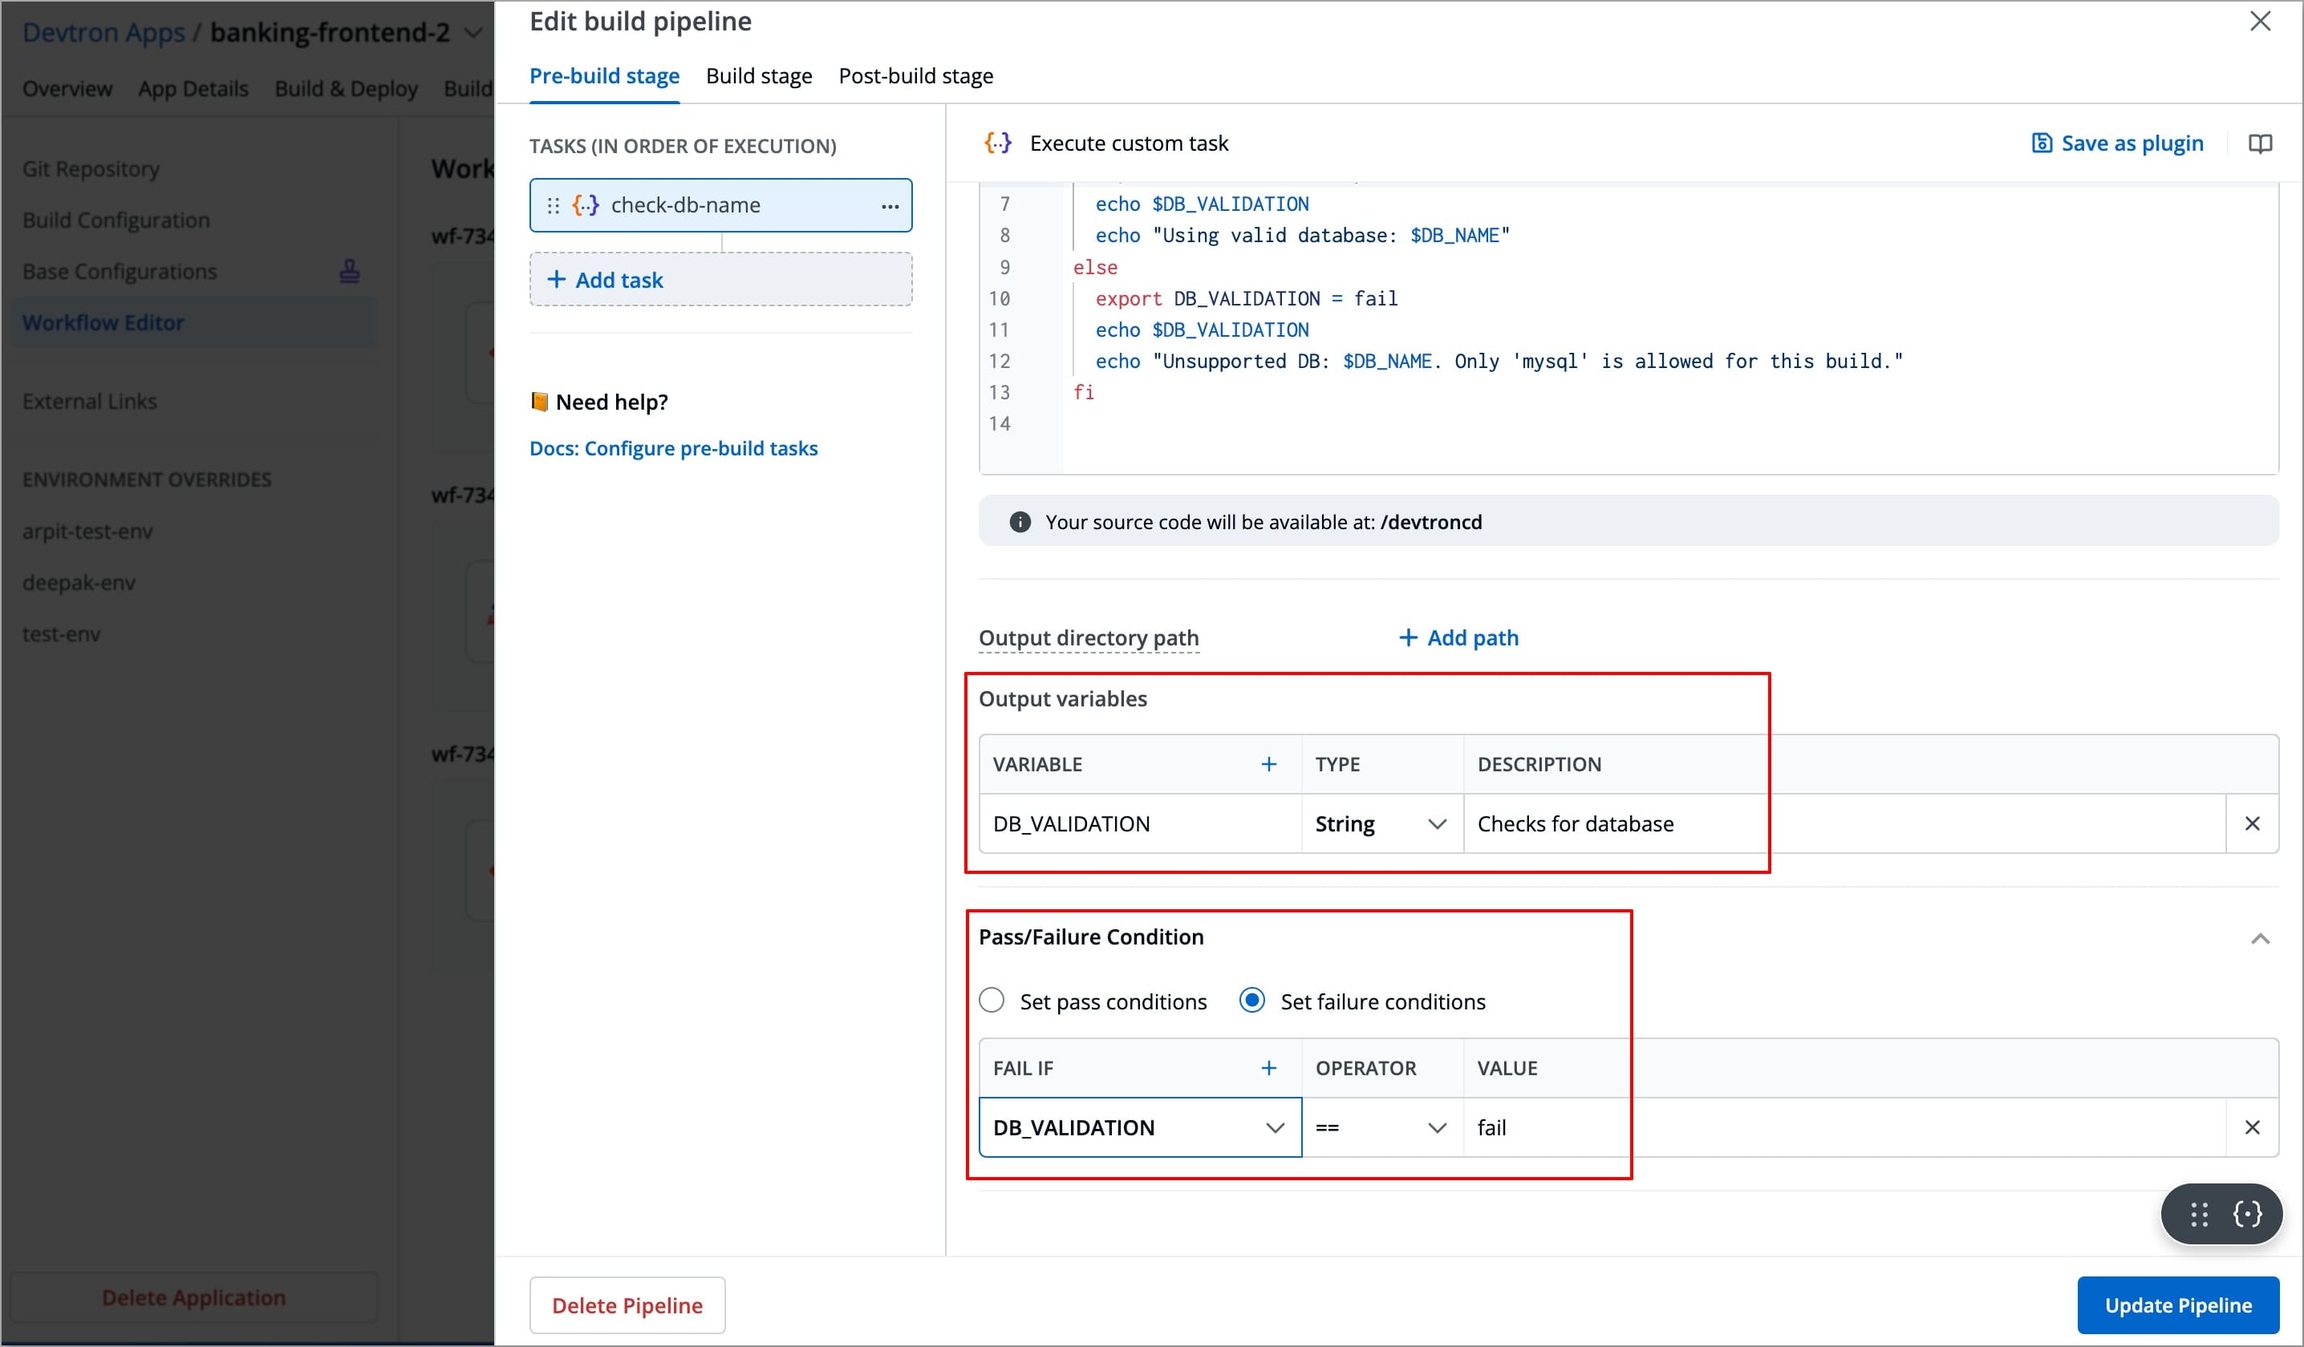Switch to Build stage tab
Viewport: 2304px width, 1347px height.
click(x=759, y=76)
